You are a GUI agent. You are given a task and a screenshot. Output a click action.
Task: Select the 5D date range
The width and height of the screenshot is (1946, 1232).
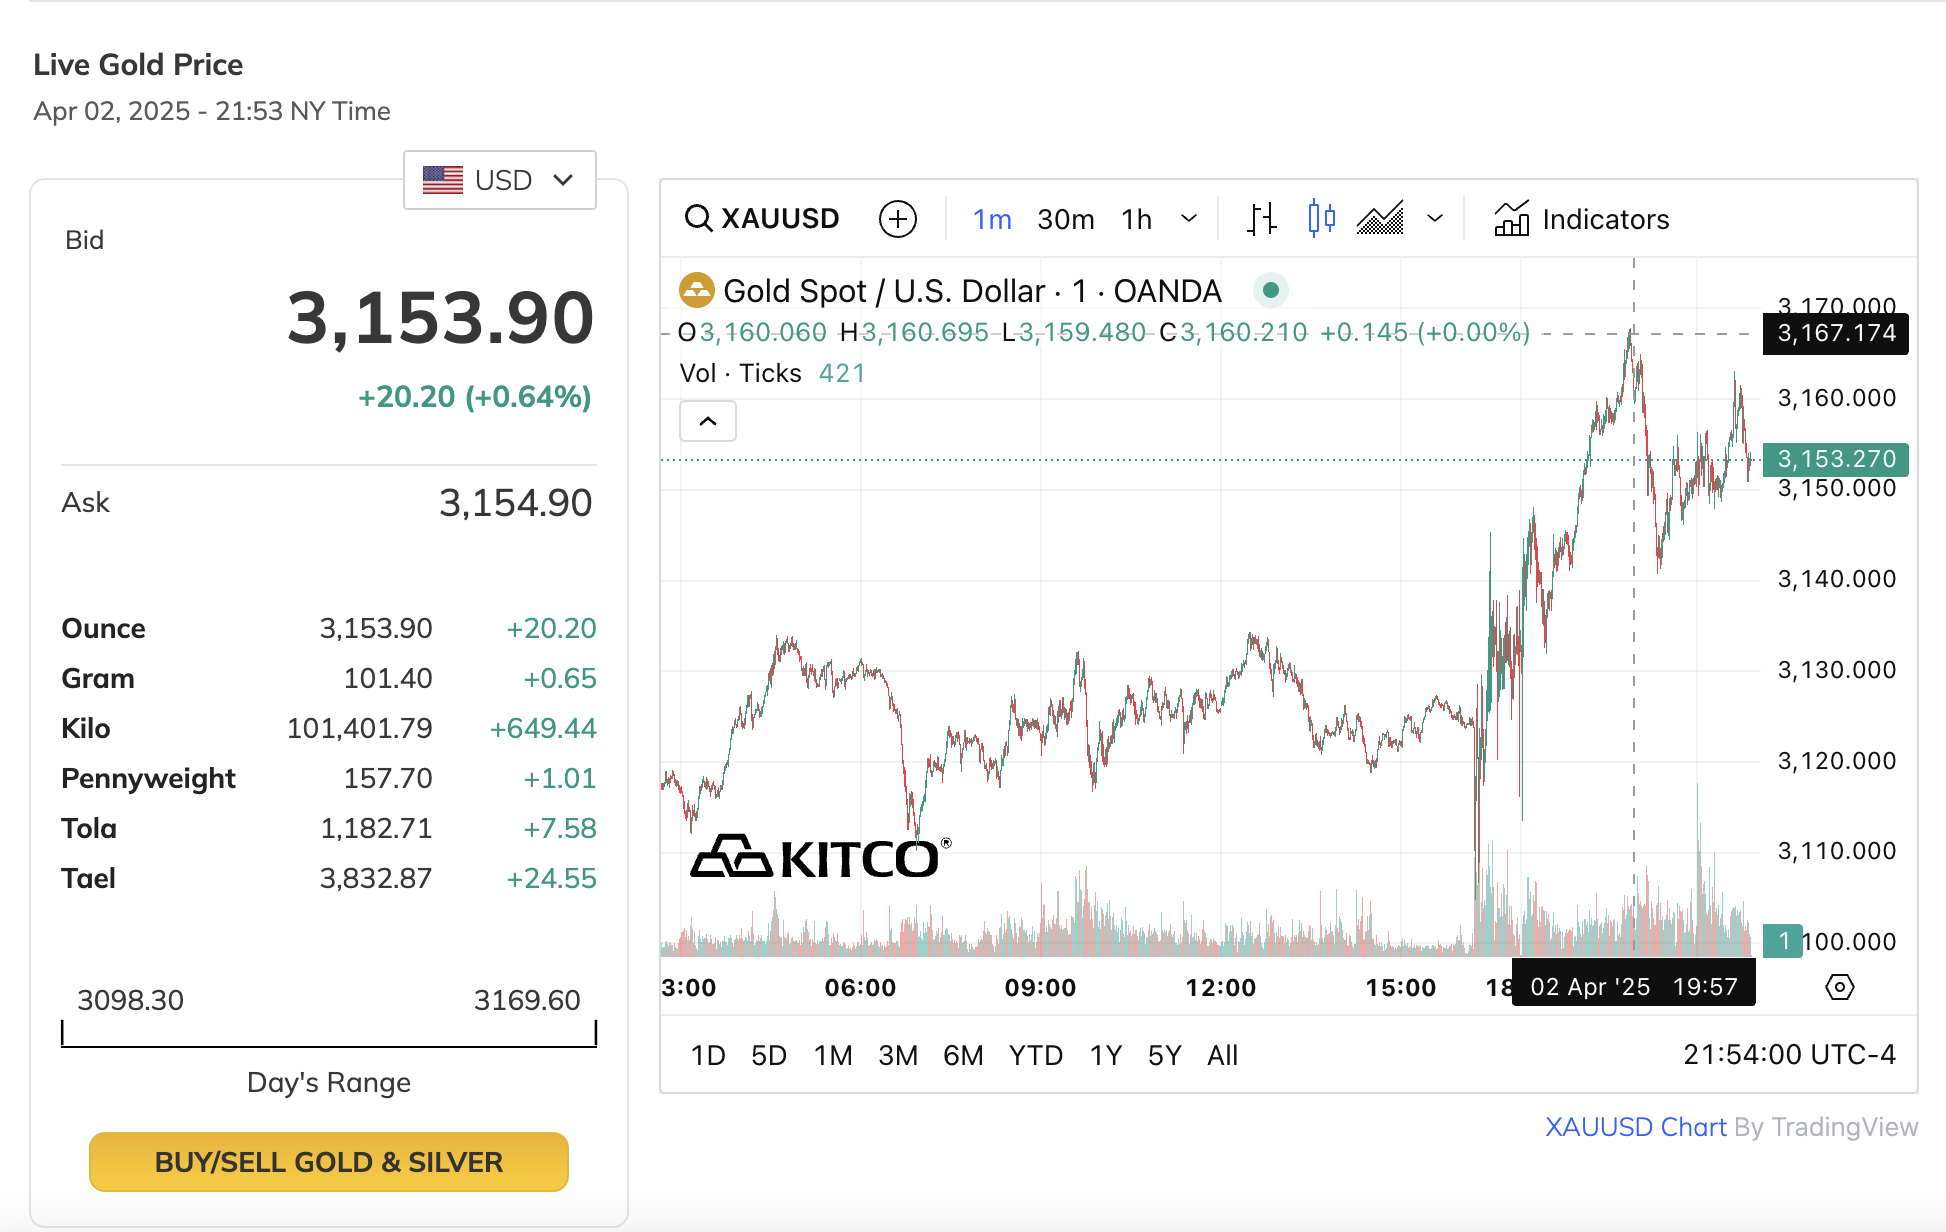tap(768, 1055)
